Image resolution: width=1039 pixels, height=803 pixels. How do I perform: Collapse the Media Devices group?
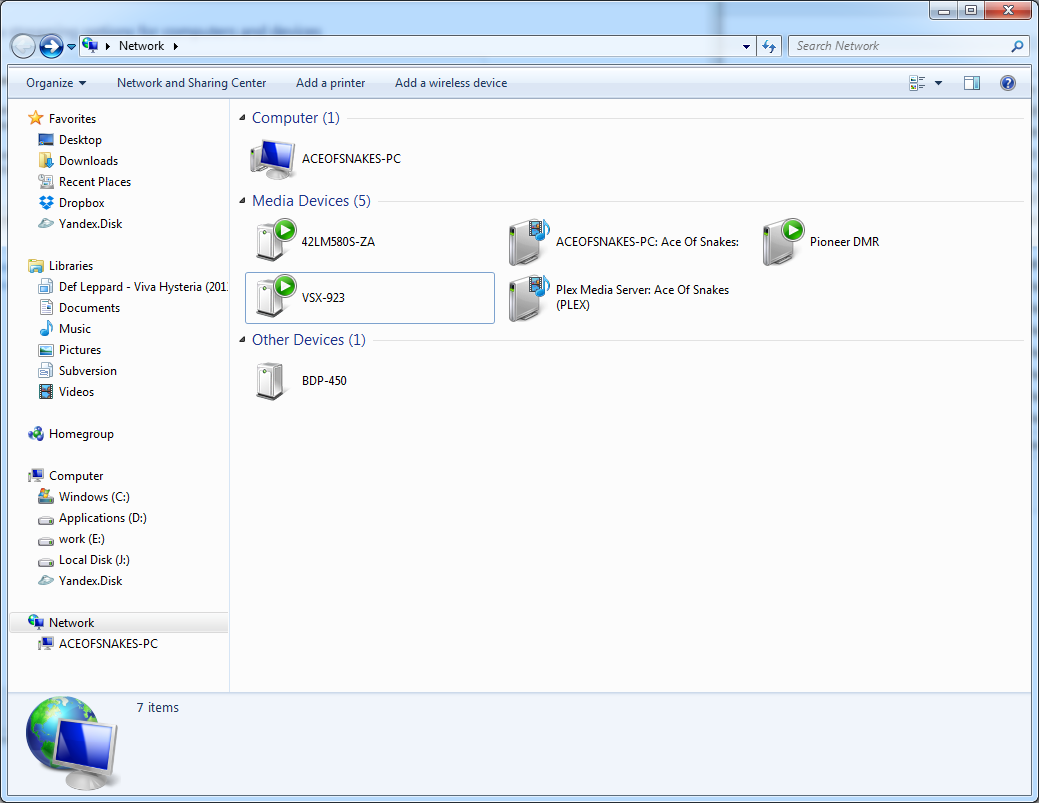242,202
